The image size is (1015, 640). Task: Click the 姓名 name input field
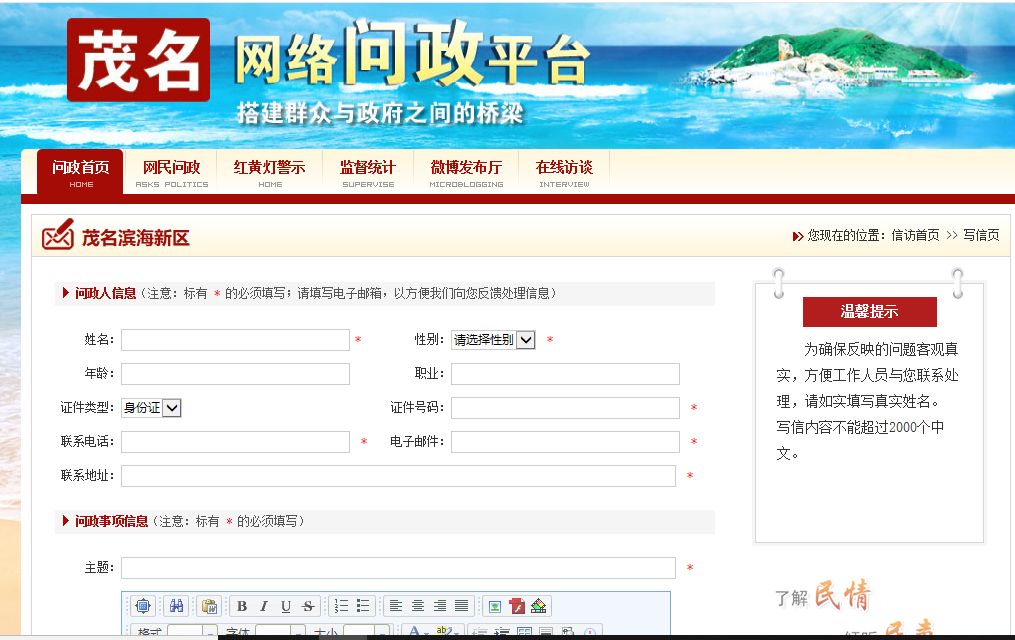(235, 340)
